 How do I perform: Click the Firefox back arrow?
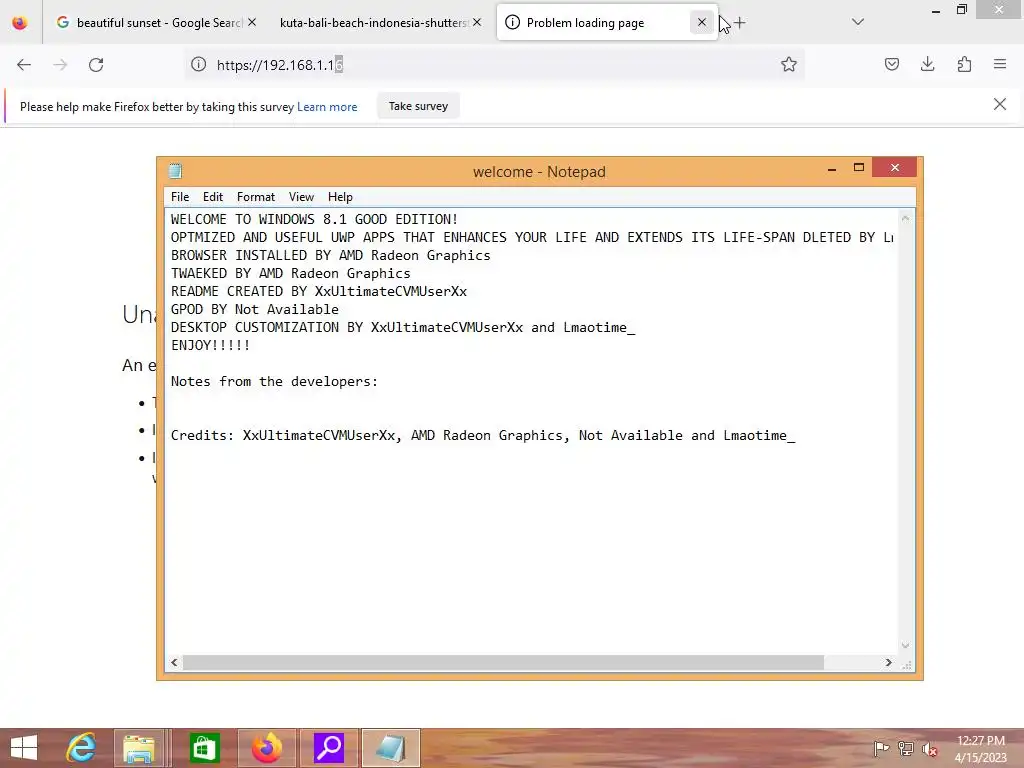(24, 65)
